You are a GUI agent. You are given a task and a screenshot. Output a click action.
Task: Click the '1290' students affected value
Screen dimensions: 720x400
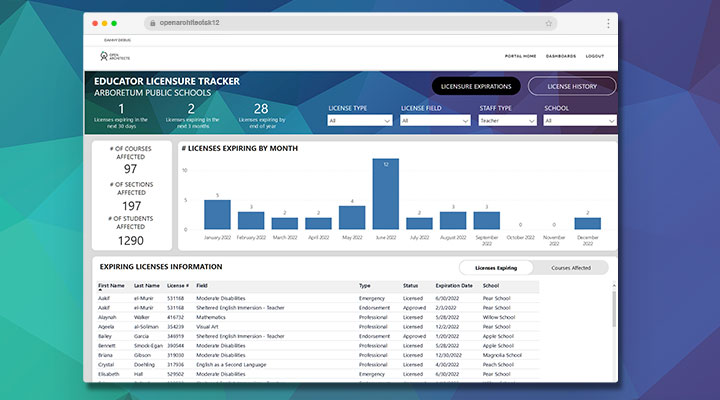(130, 241)
